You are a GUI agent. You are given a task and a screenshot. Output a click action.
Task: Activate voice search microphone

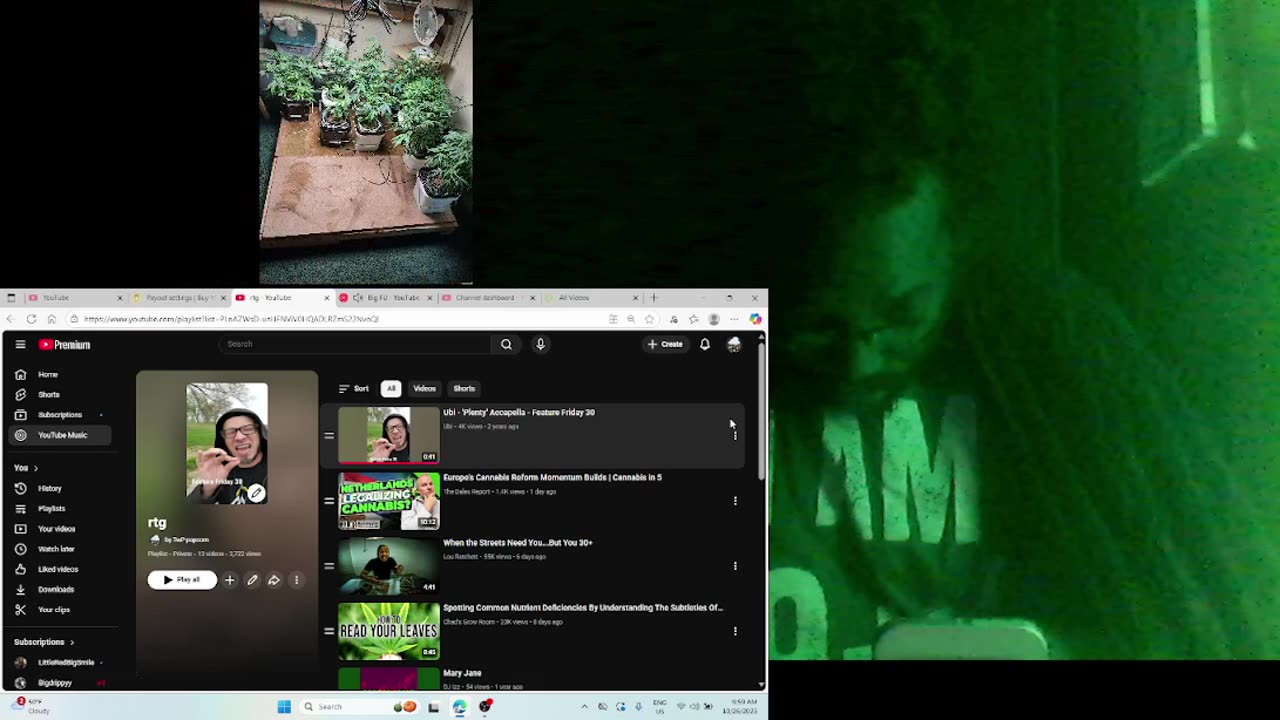pyautogui.click(x=540, y=344)
